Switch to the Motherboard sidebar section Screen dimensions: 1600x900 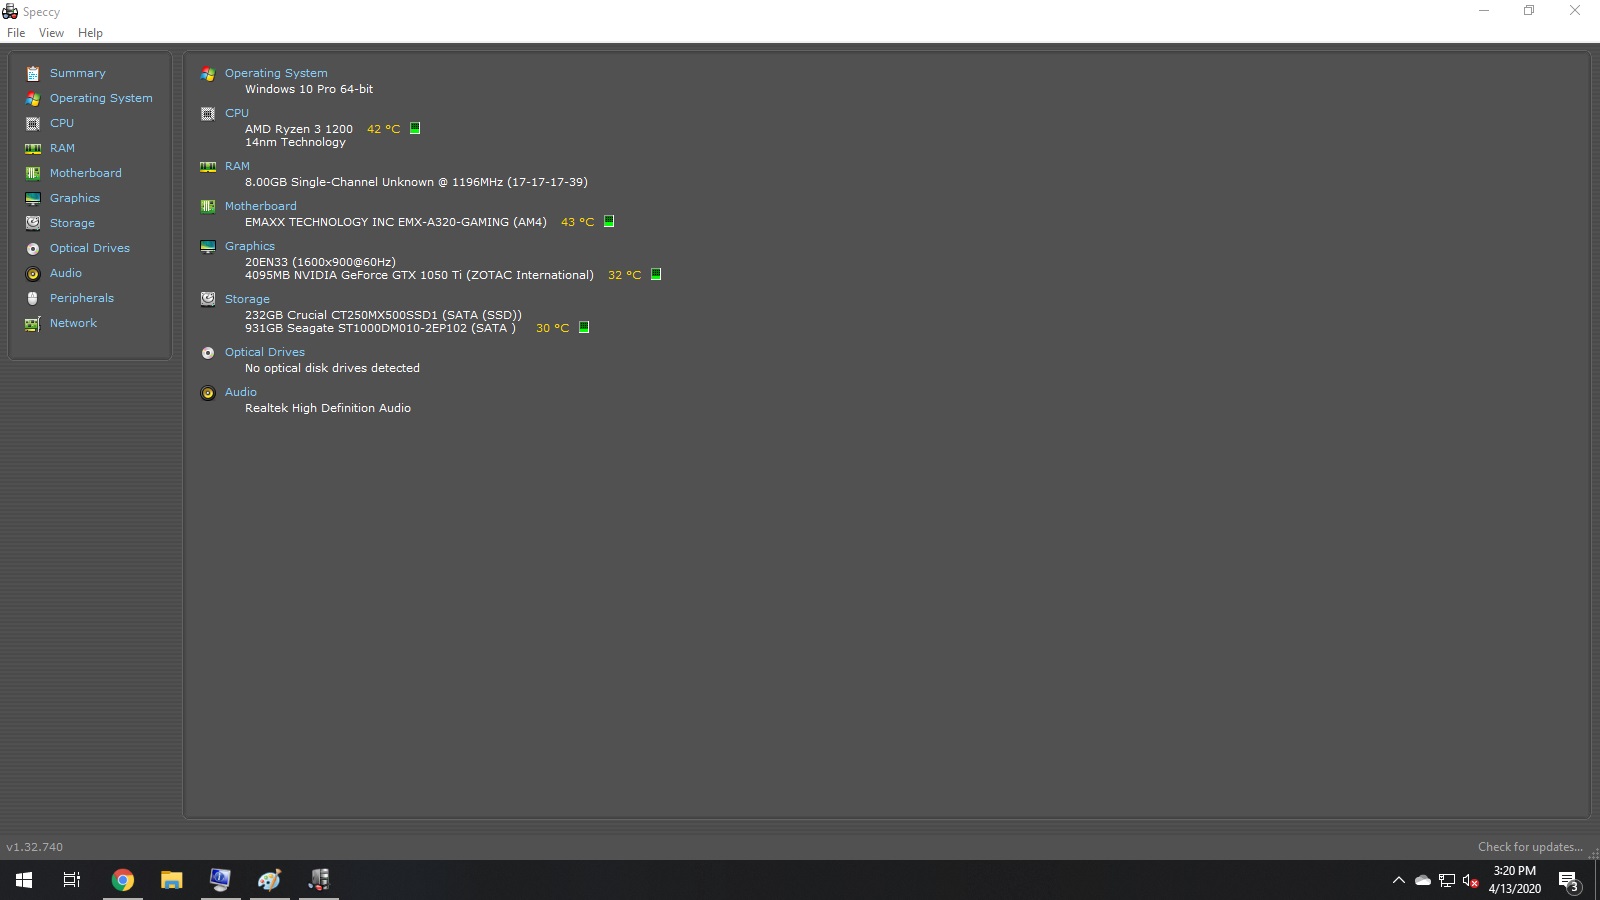(86, 173)
